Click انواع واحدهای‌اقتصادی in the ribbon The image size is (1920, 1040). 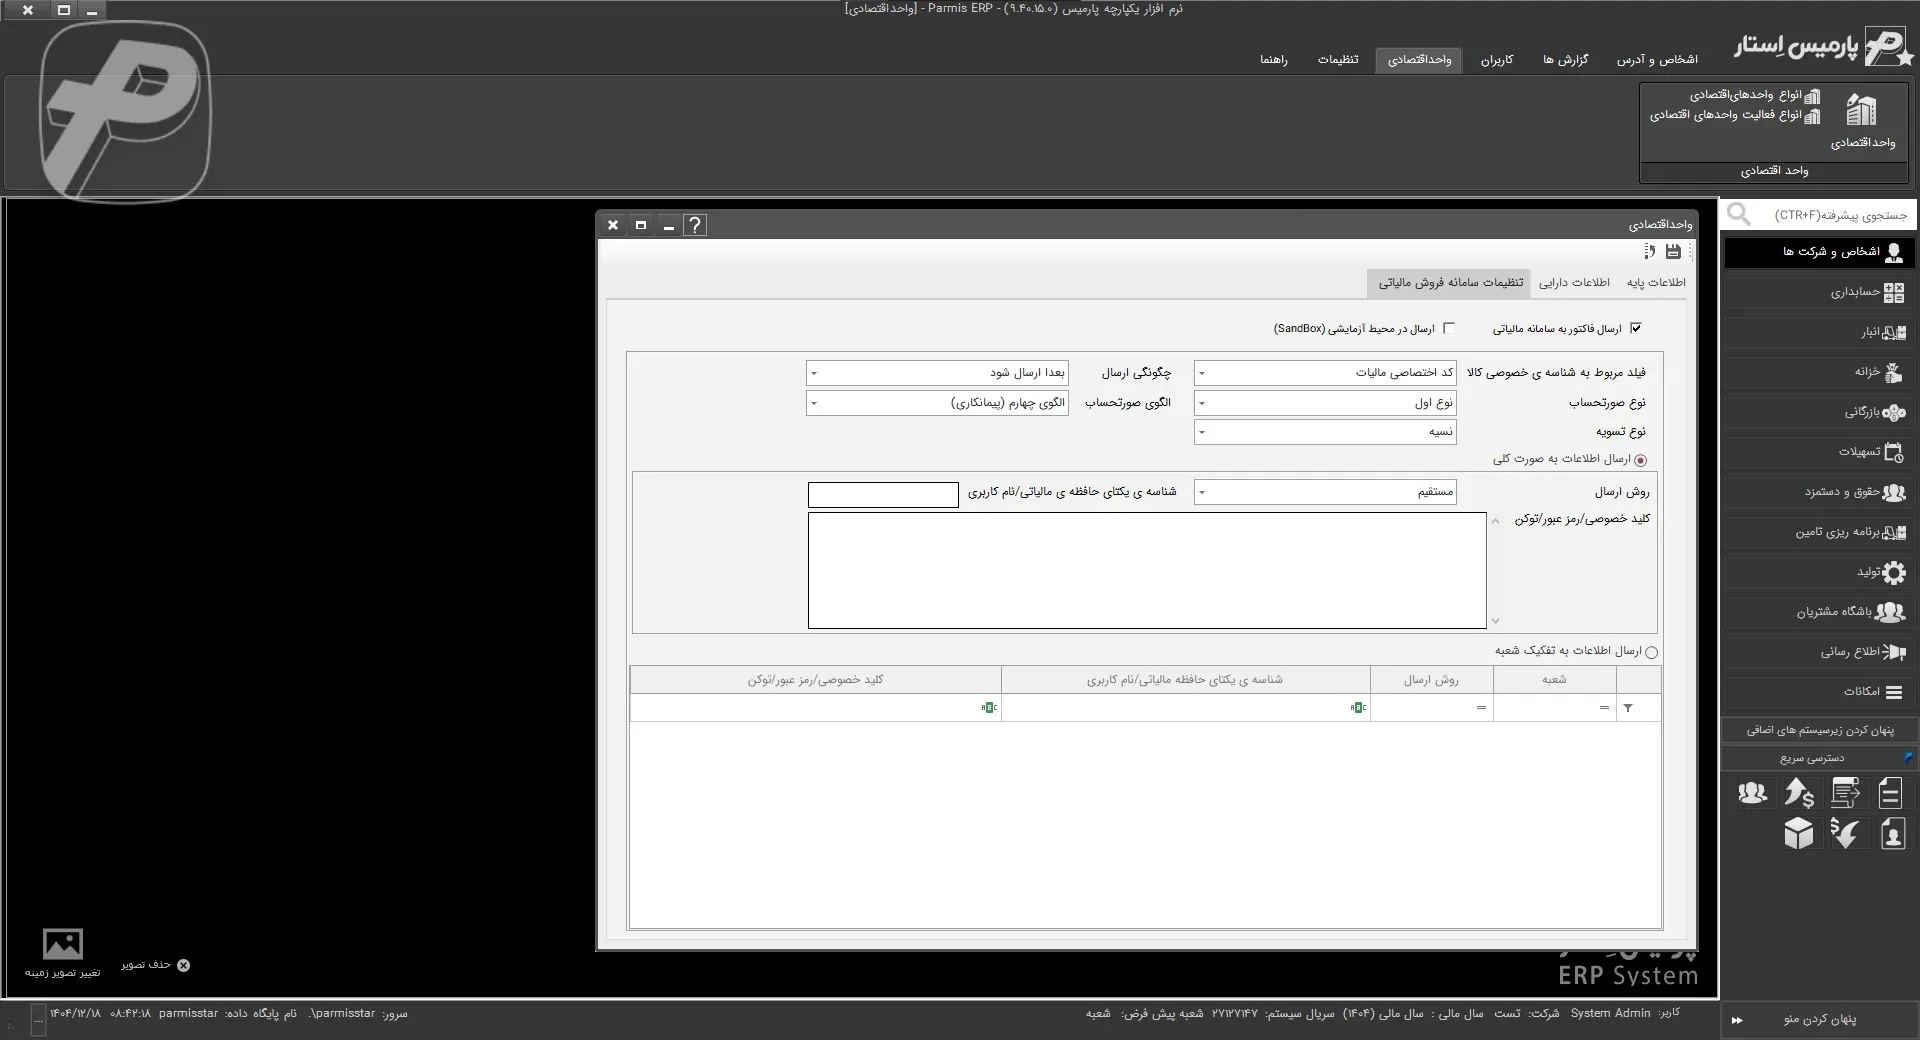[x=1755, y=96]
